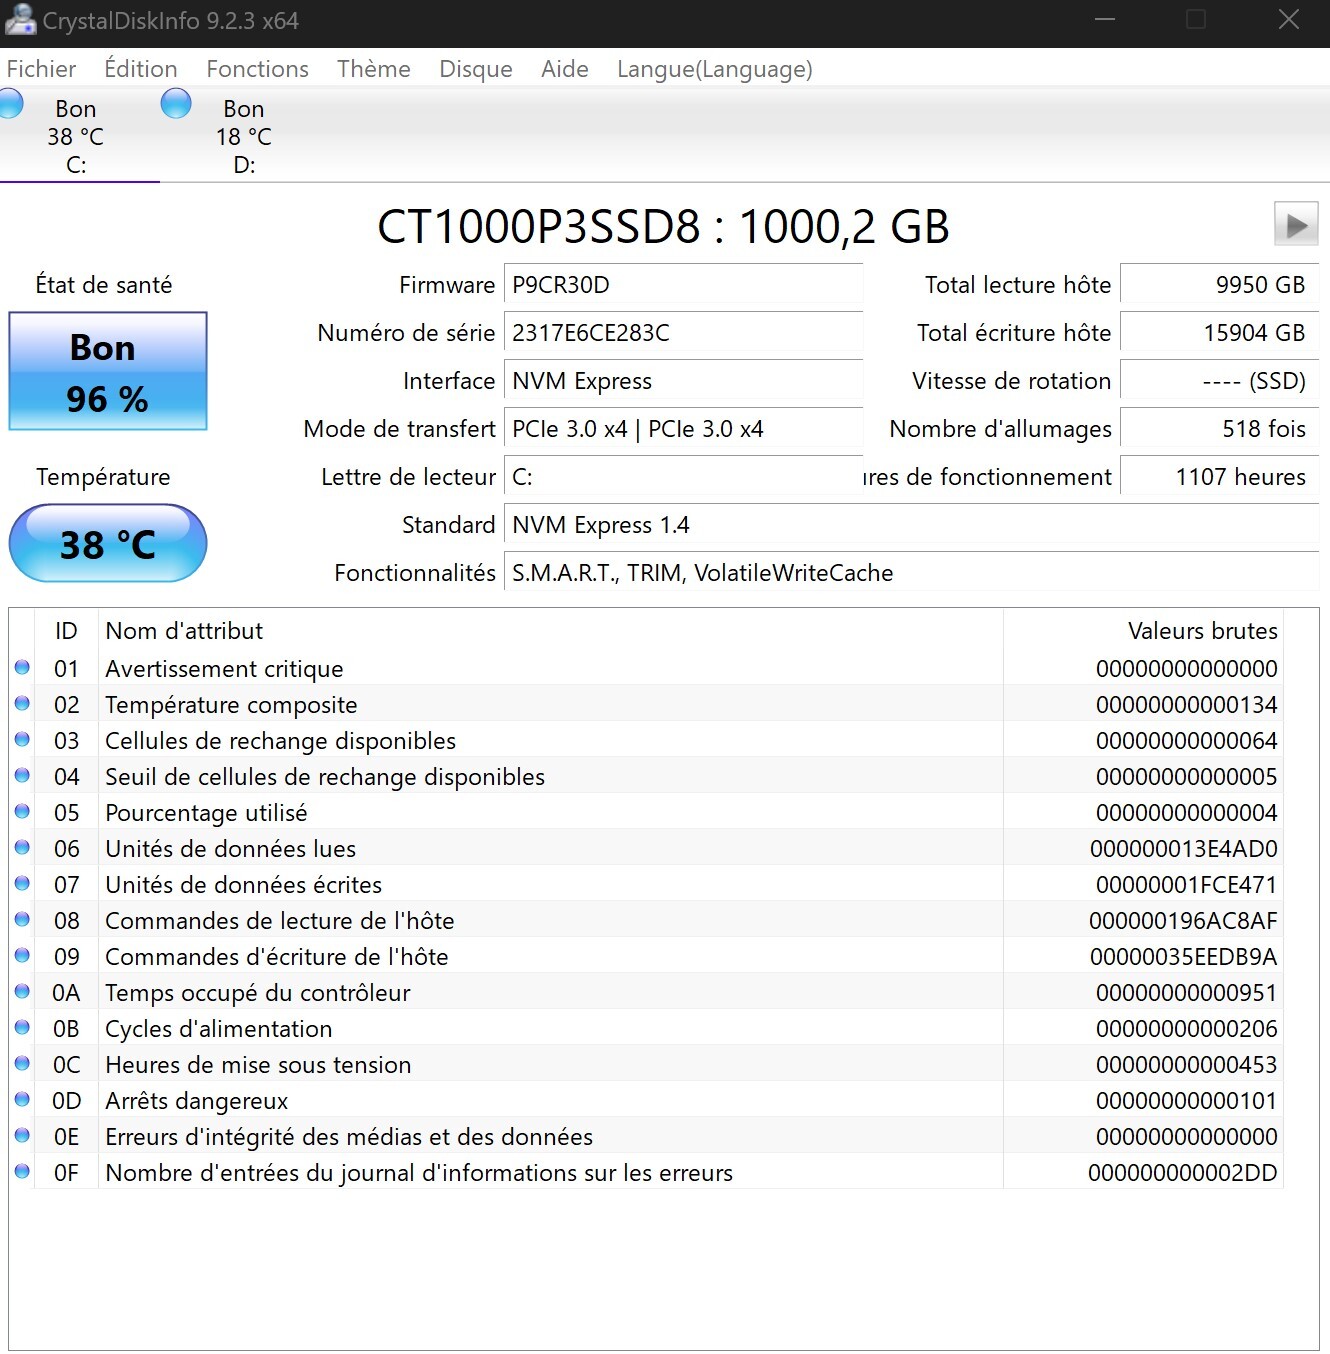Open the Édition menu
This screenshot has height=1354, width=1330.
click(141, 69)
